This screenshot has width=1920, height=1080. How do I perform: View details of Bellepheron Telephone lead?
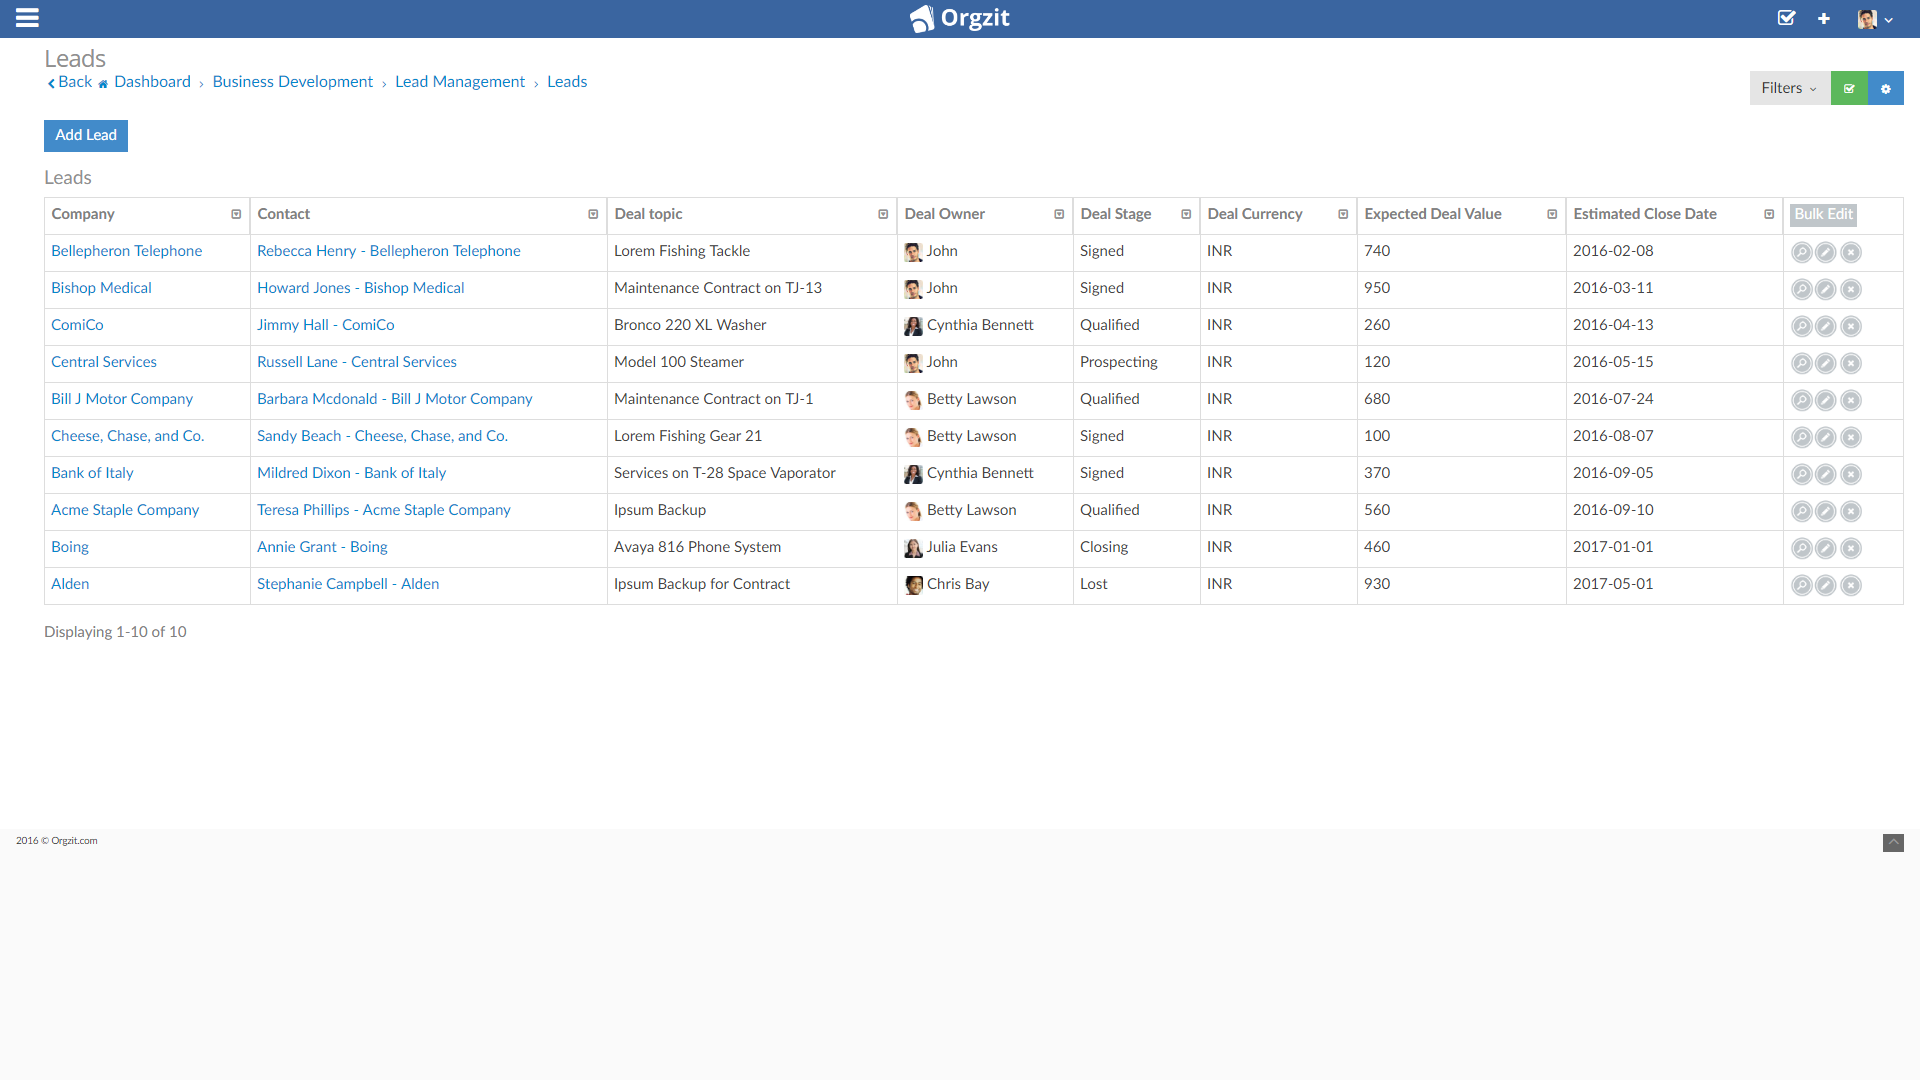point(1801,253)
